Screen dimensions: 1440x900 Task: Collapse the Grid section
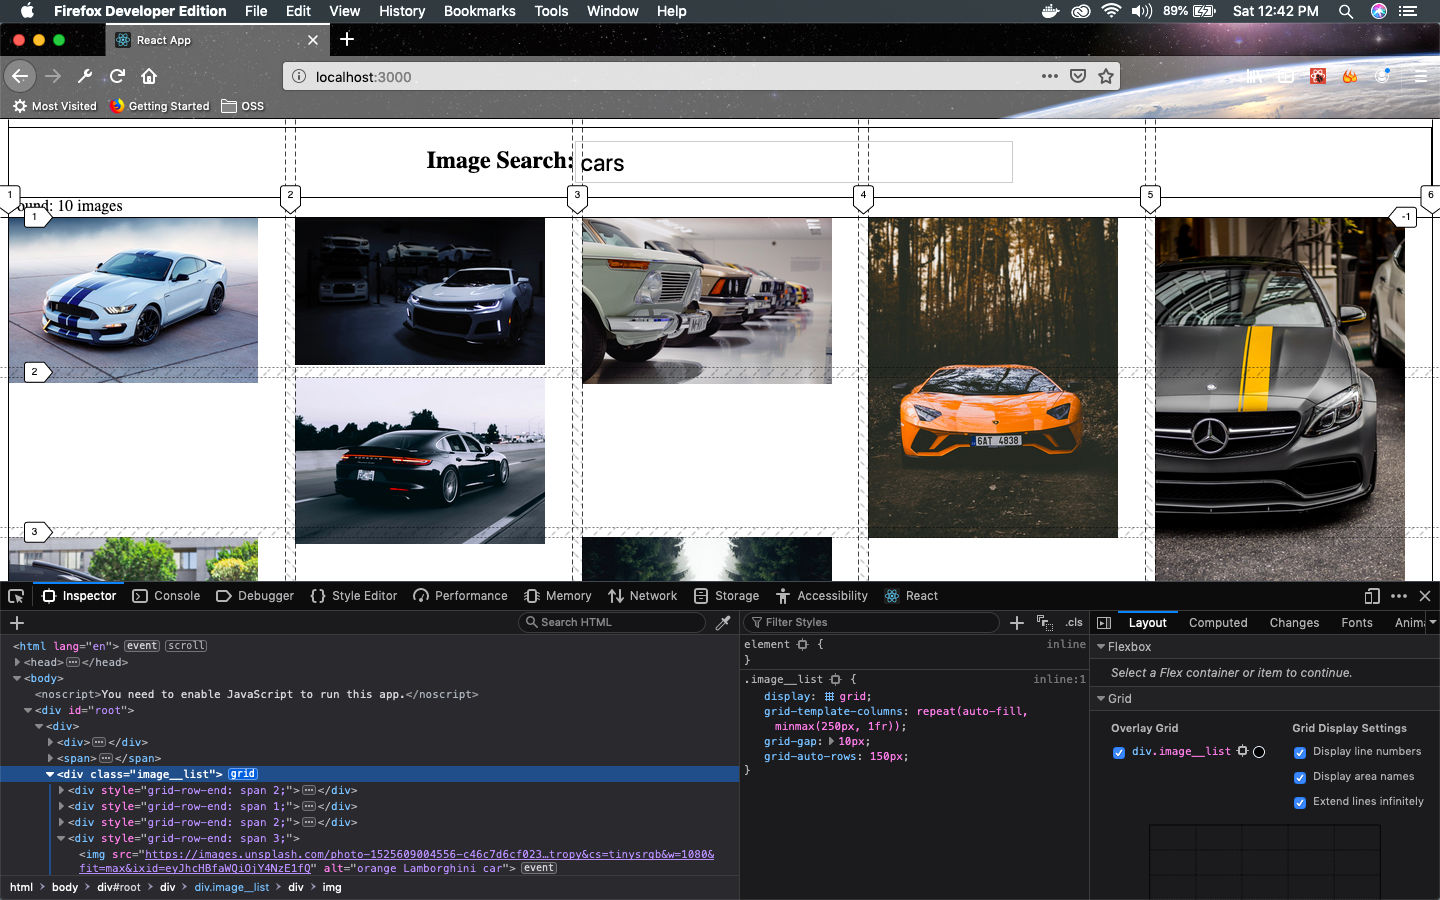pos(1101,699)
